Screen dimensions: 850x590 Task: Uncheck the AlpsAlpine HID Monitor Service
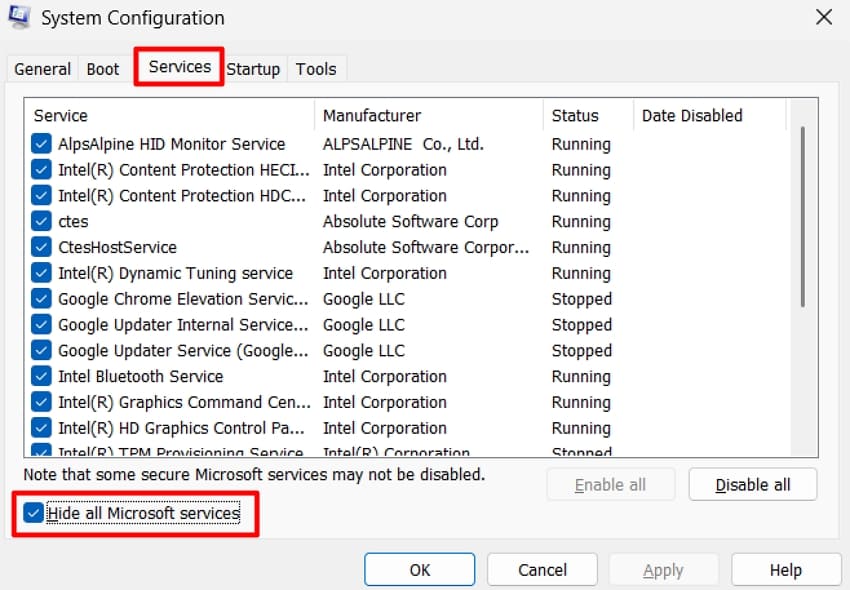pos(40,143)
